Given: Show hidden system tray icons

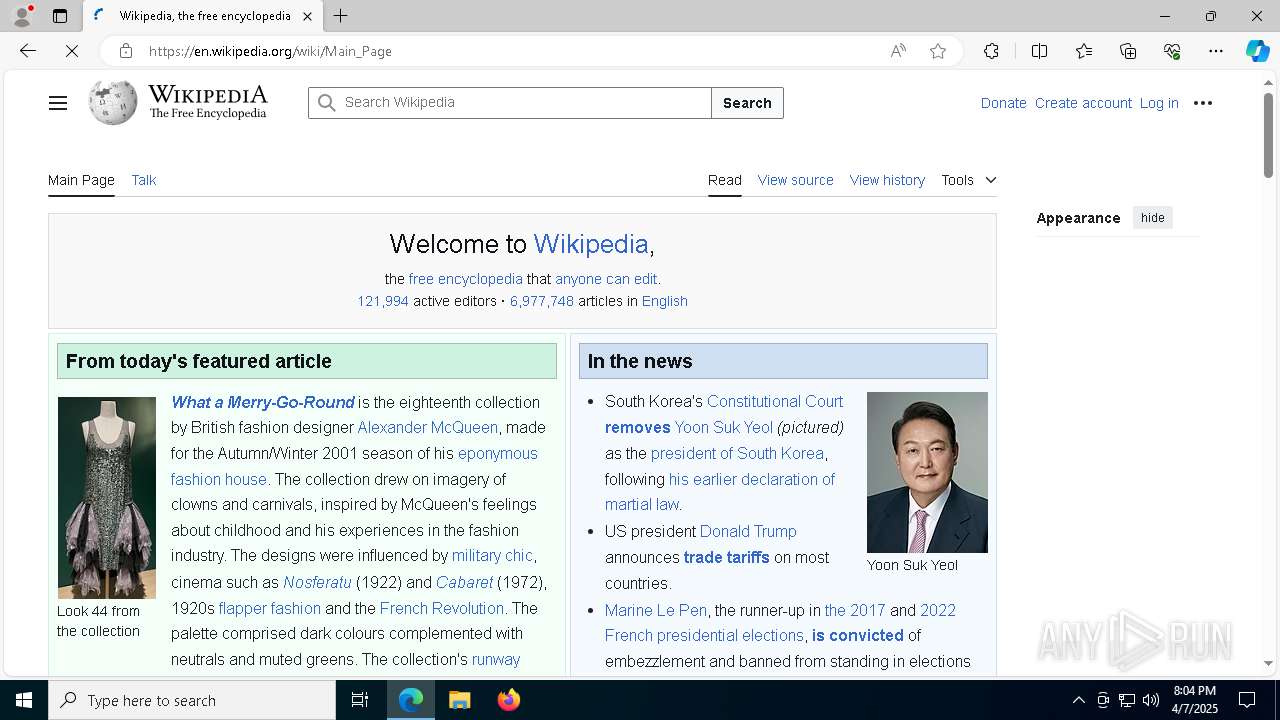Looking at the screenshot, I should (1078, 700).
